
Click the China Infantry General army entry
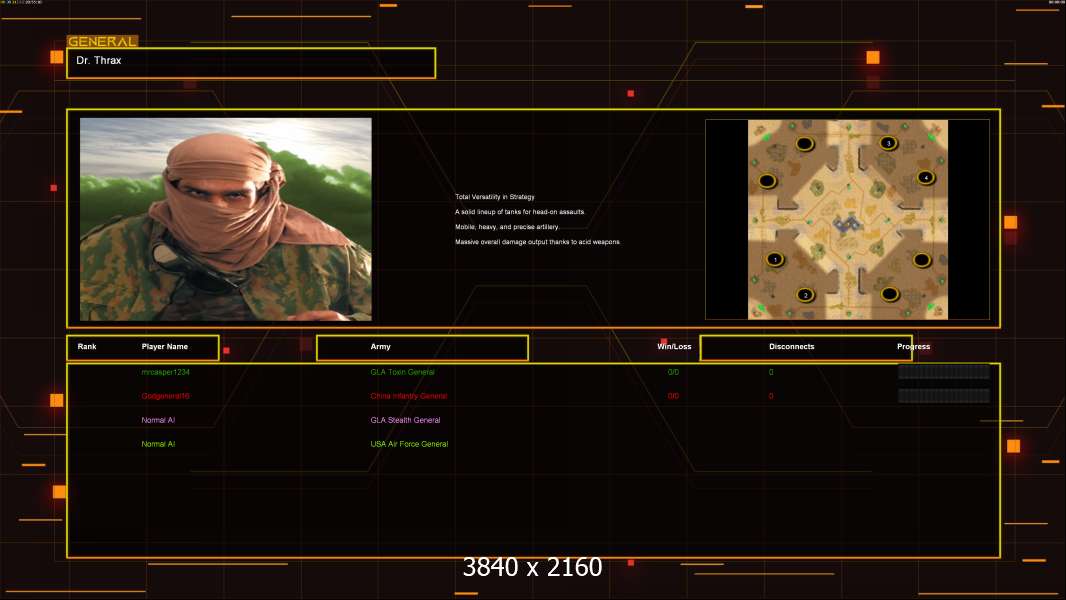409,396
